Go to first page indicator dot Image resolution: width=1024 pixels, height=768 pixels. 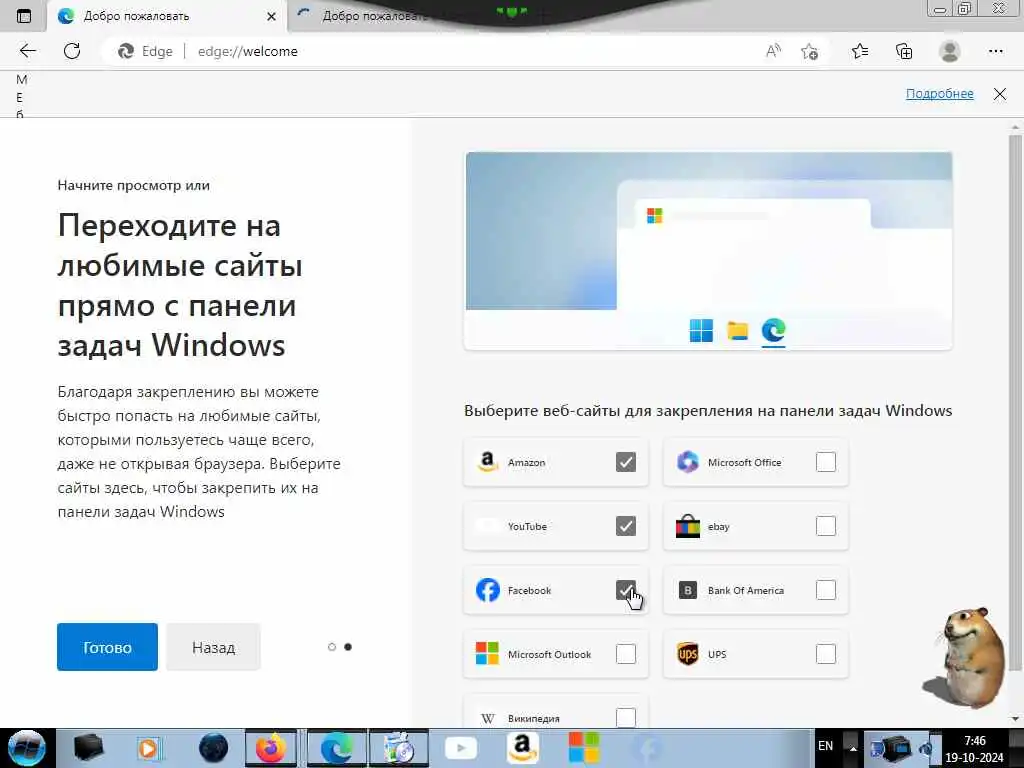tap(332, 647)
